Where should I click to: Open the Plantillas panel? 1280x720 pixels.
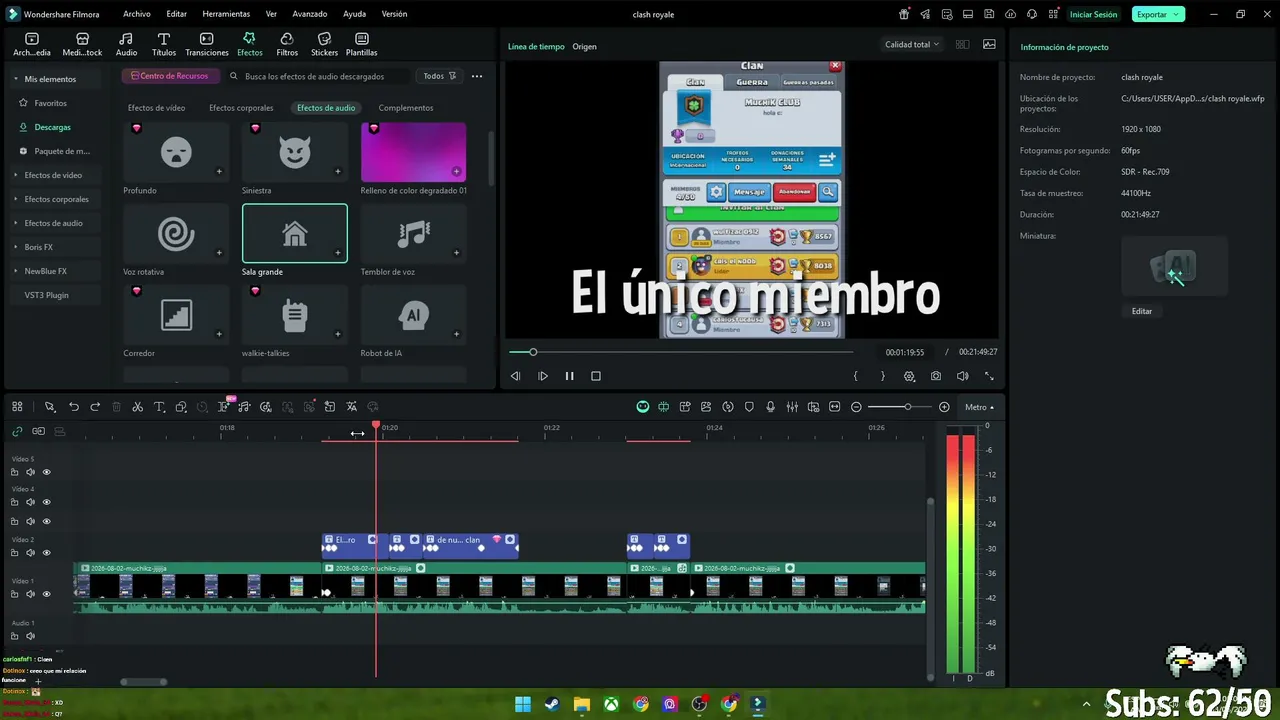tap(362, 44)
